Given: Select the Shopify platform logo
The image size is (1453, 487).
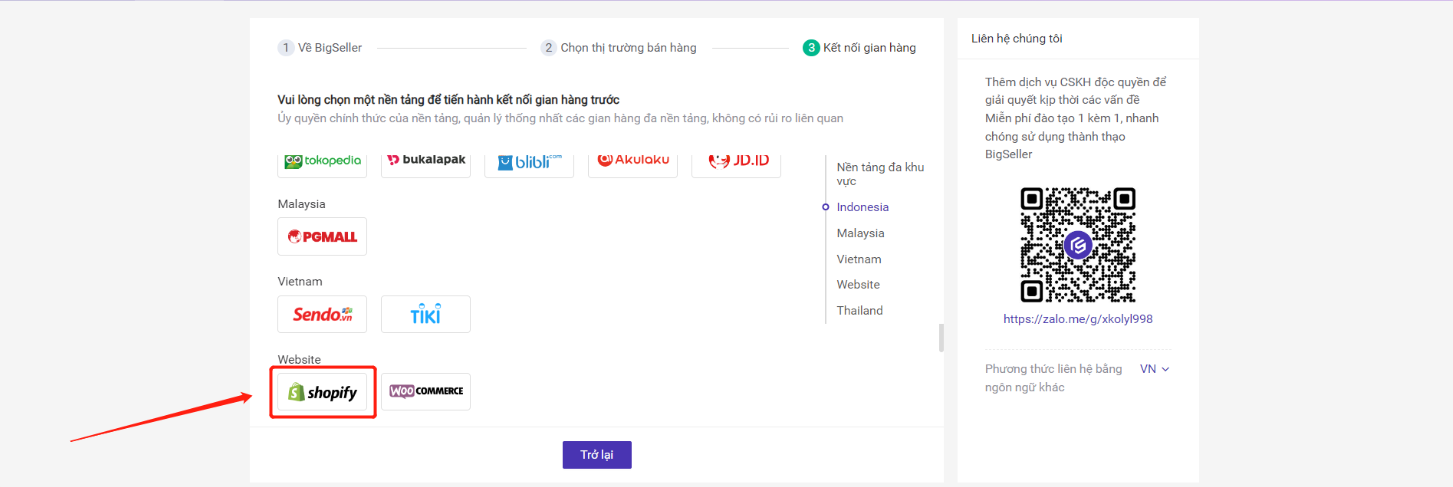Looking at the screenshot, I should coord(322,392).
